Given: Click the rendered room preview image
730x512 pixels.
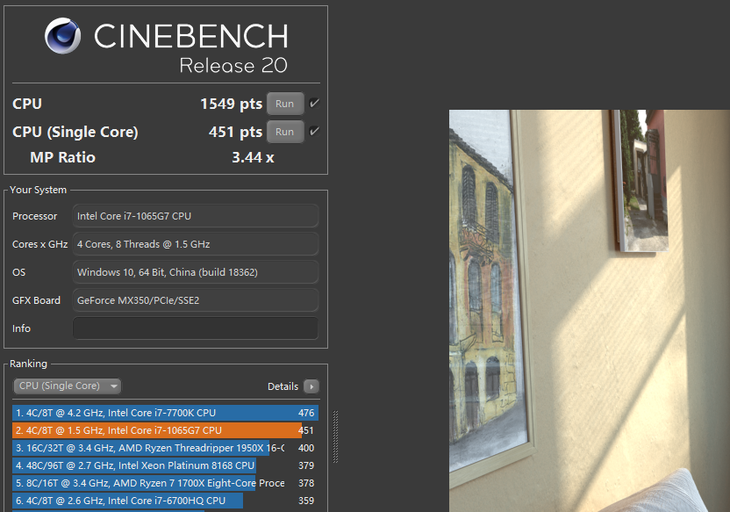Looking at the screenshot, I should [x=589, y=310].
